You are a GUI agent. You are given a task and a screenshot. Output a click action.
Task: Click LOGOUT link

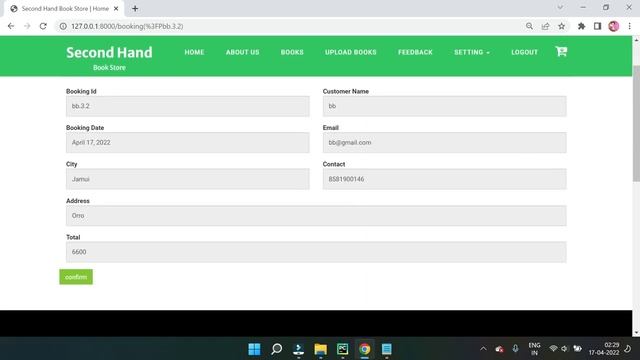point(524,52)
